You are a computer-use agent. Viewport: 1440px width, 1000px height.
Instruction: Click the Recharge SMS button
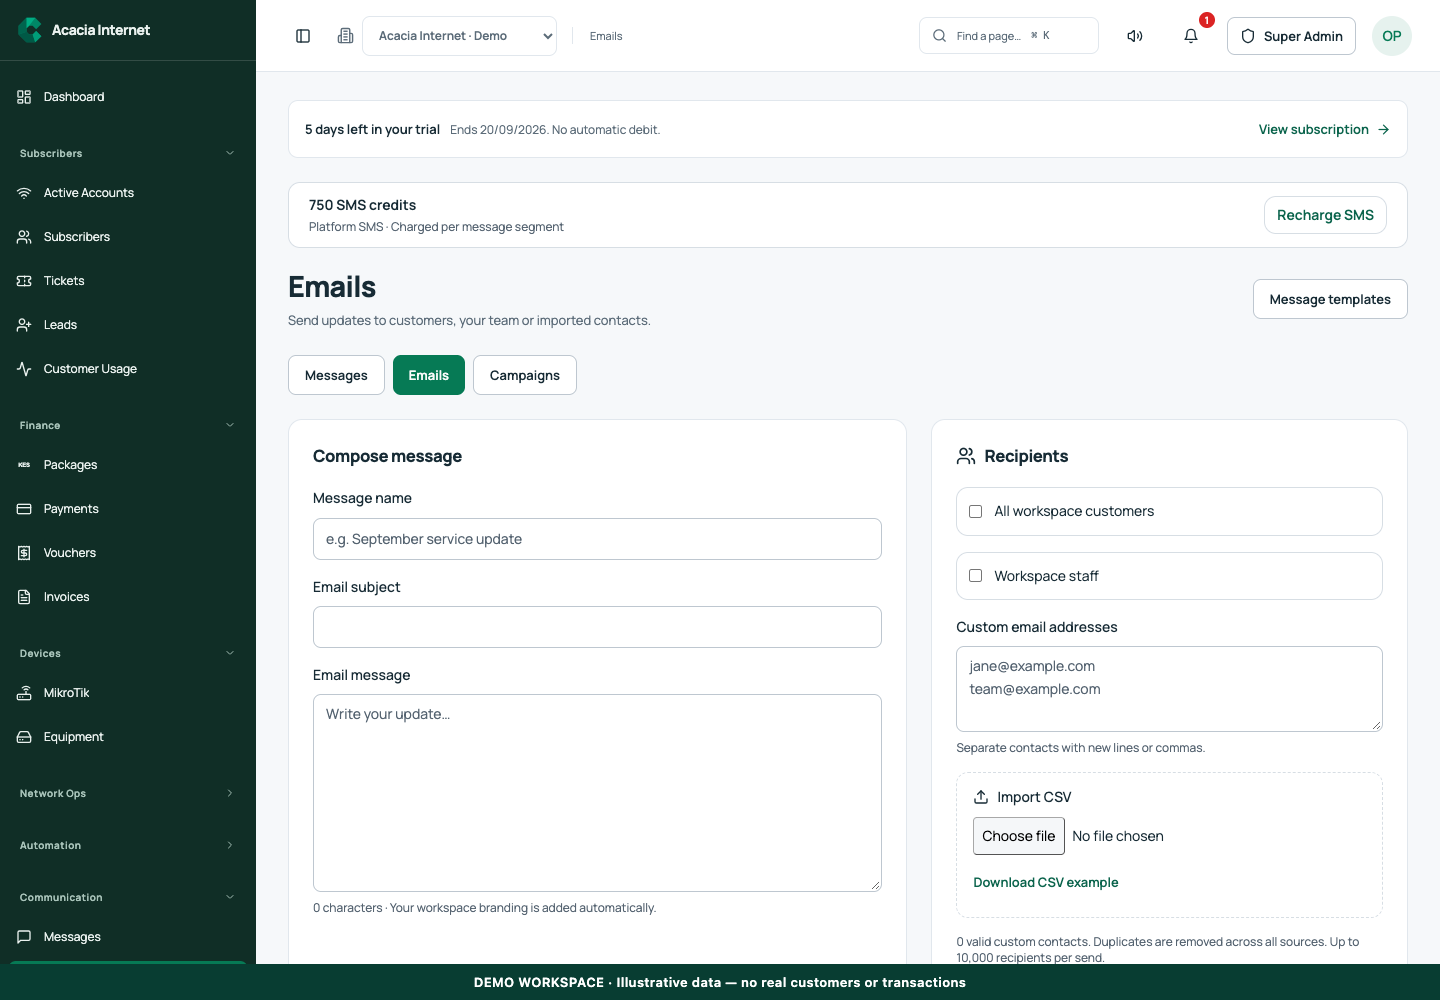[1325, 215]
